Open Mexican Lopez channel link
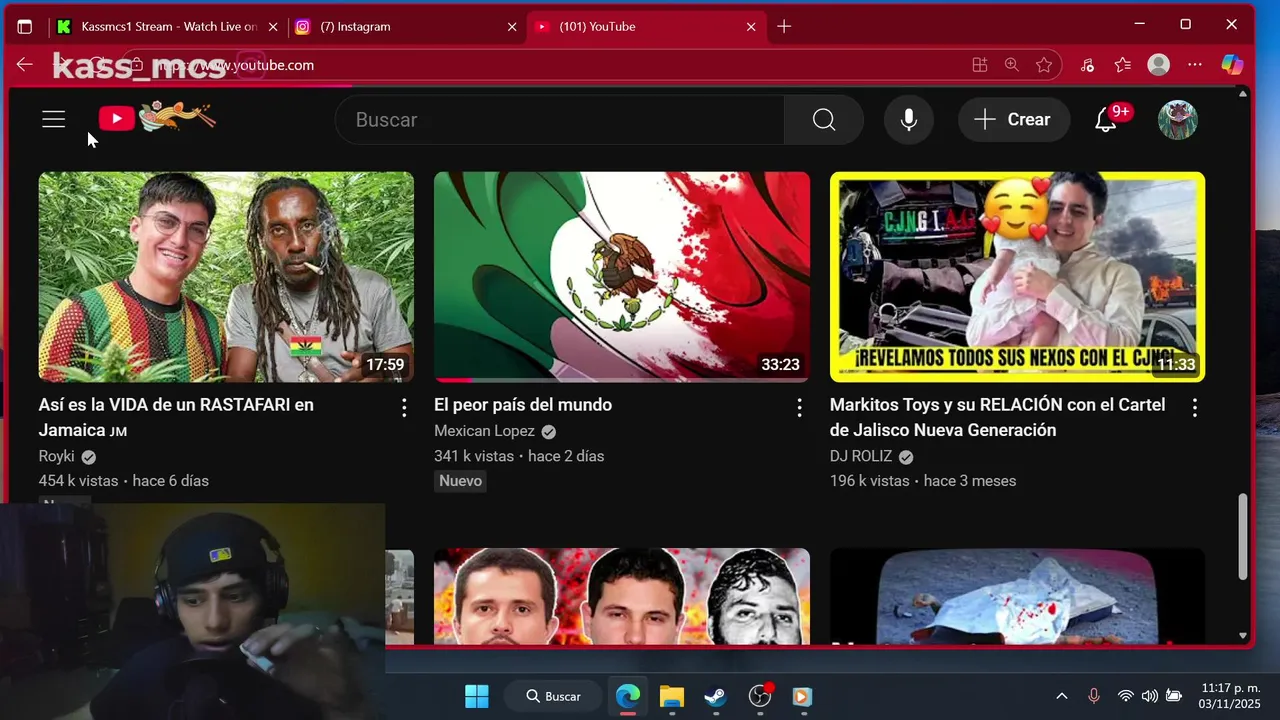Viewport: 1280px width, 720px height. point(484,431)
